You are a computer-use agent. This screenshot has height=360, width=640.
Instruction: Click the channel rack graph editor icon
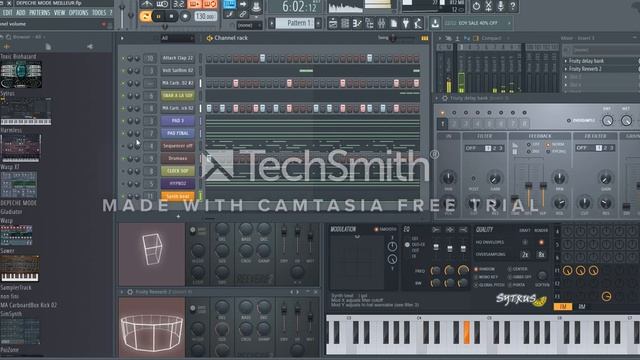pos(424,38)
